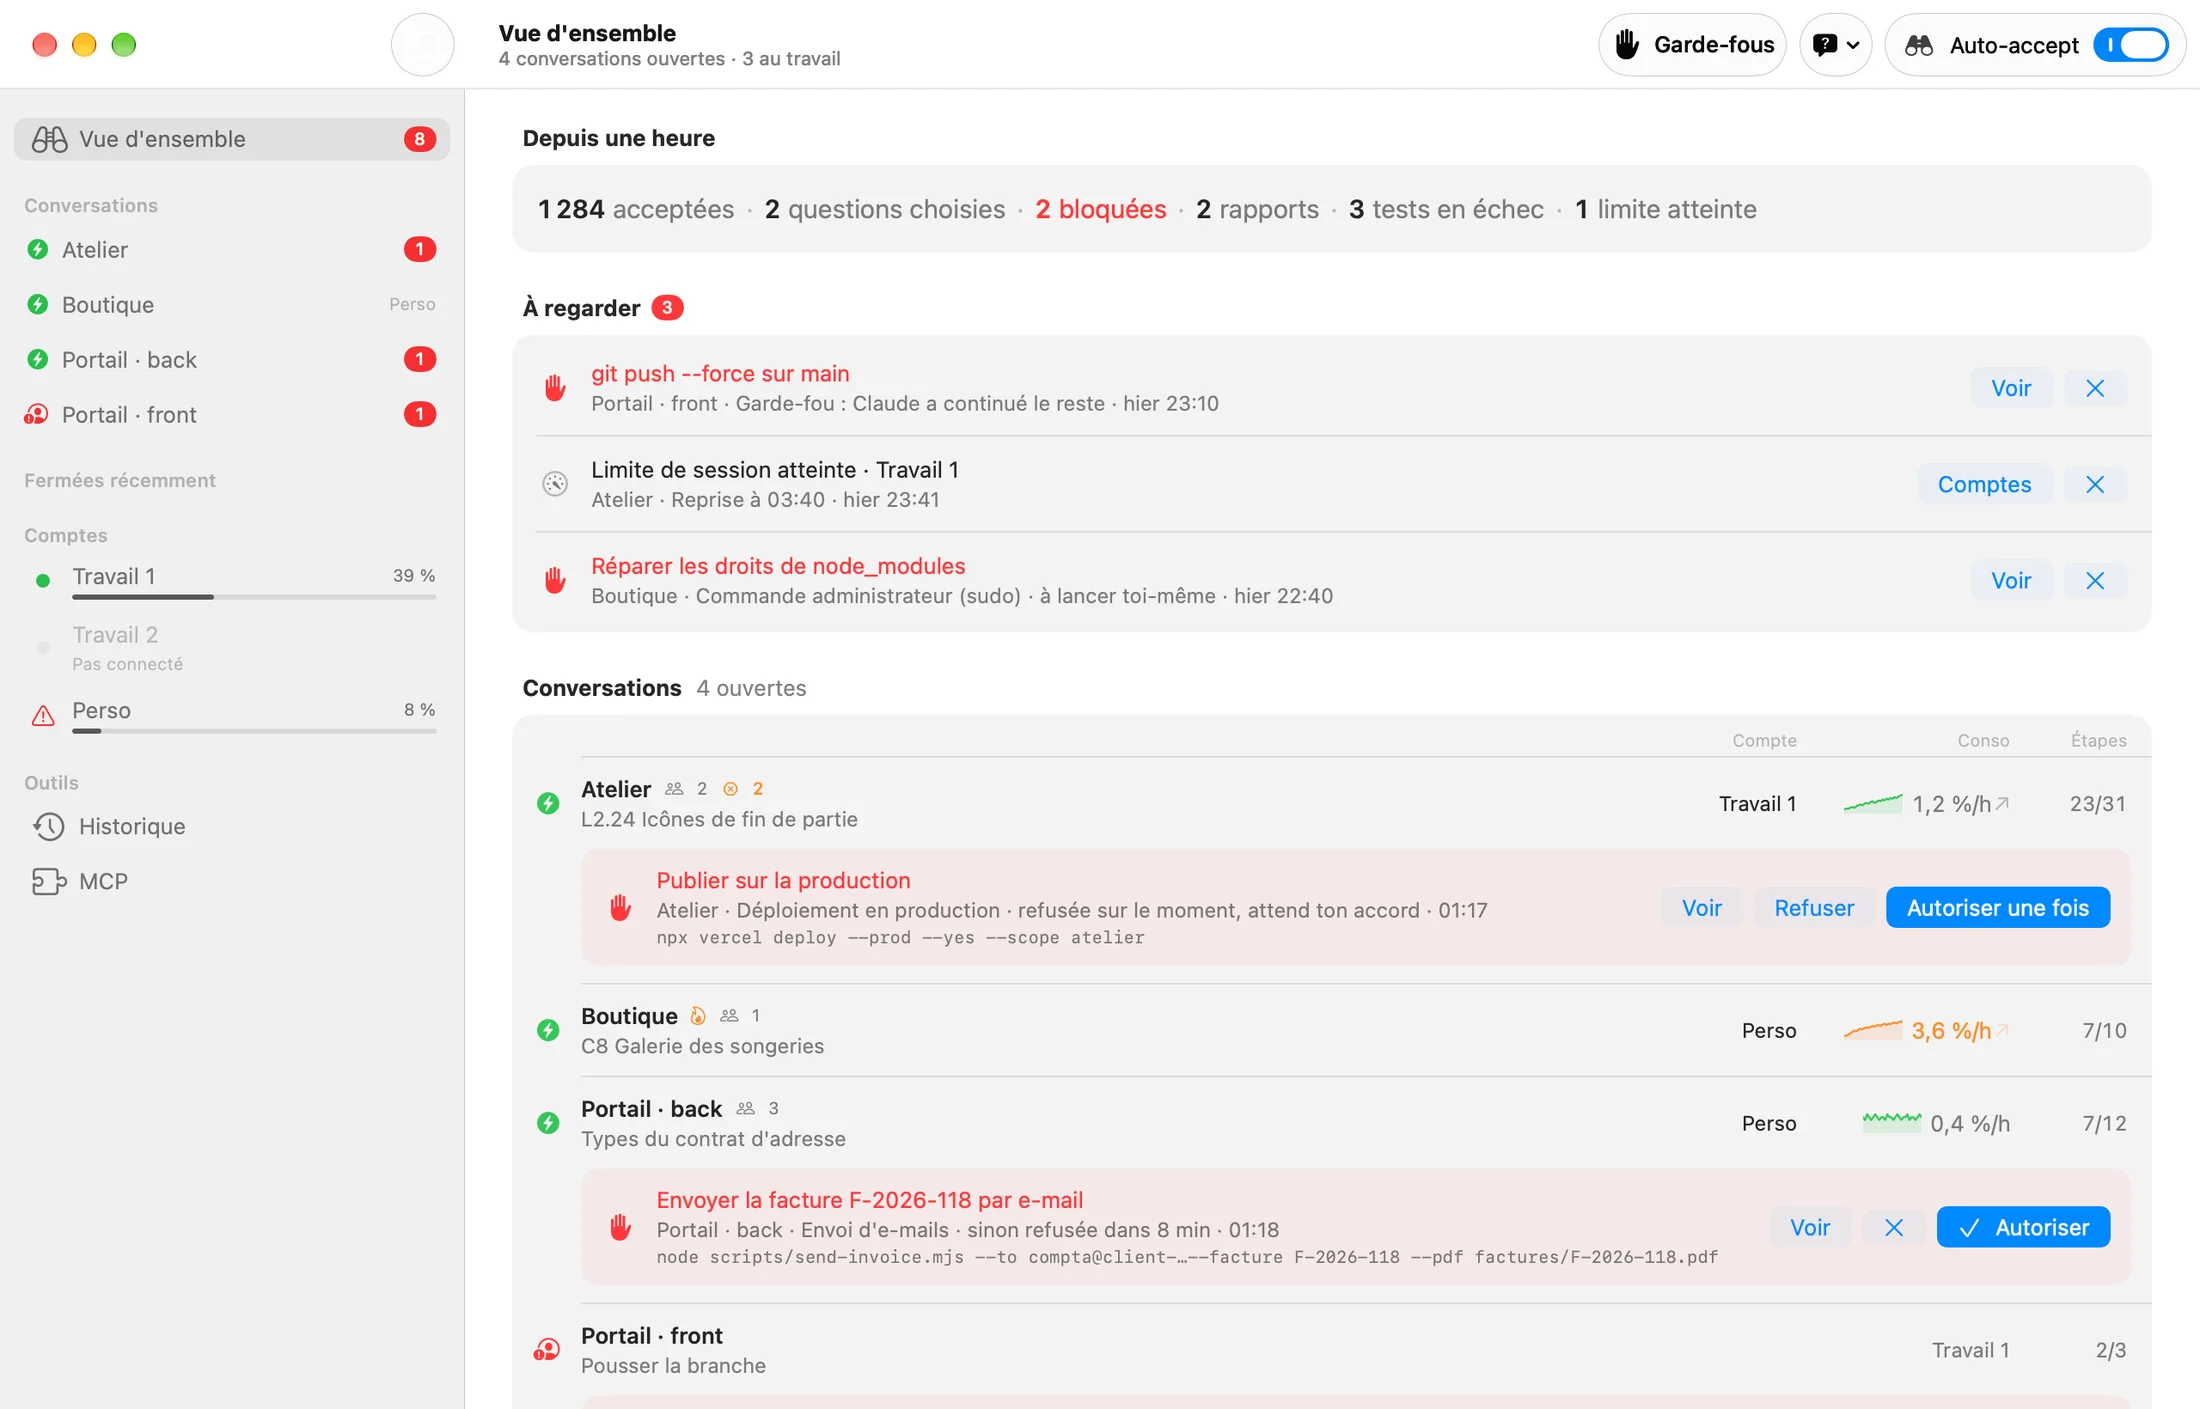The height and width of the screenshot is (1409, 2200).
Task: Dismiss the git push --force alert
Action: point(2095,388)
